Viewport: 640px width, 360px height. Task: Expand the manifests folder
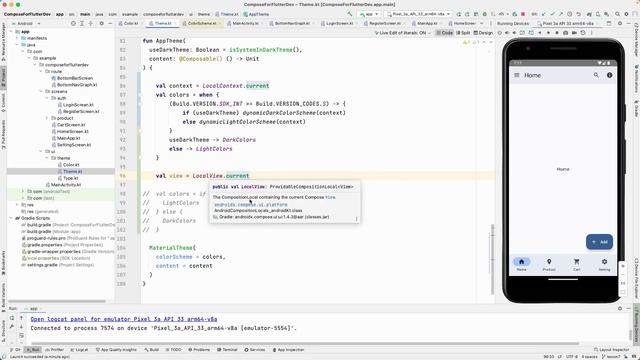pyautogui.click(x=17, y=38)
